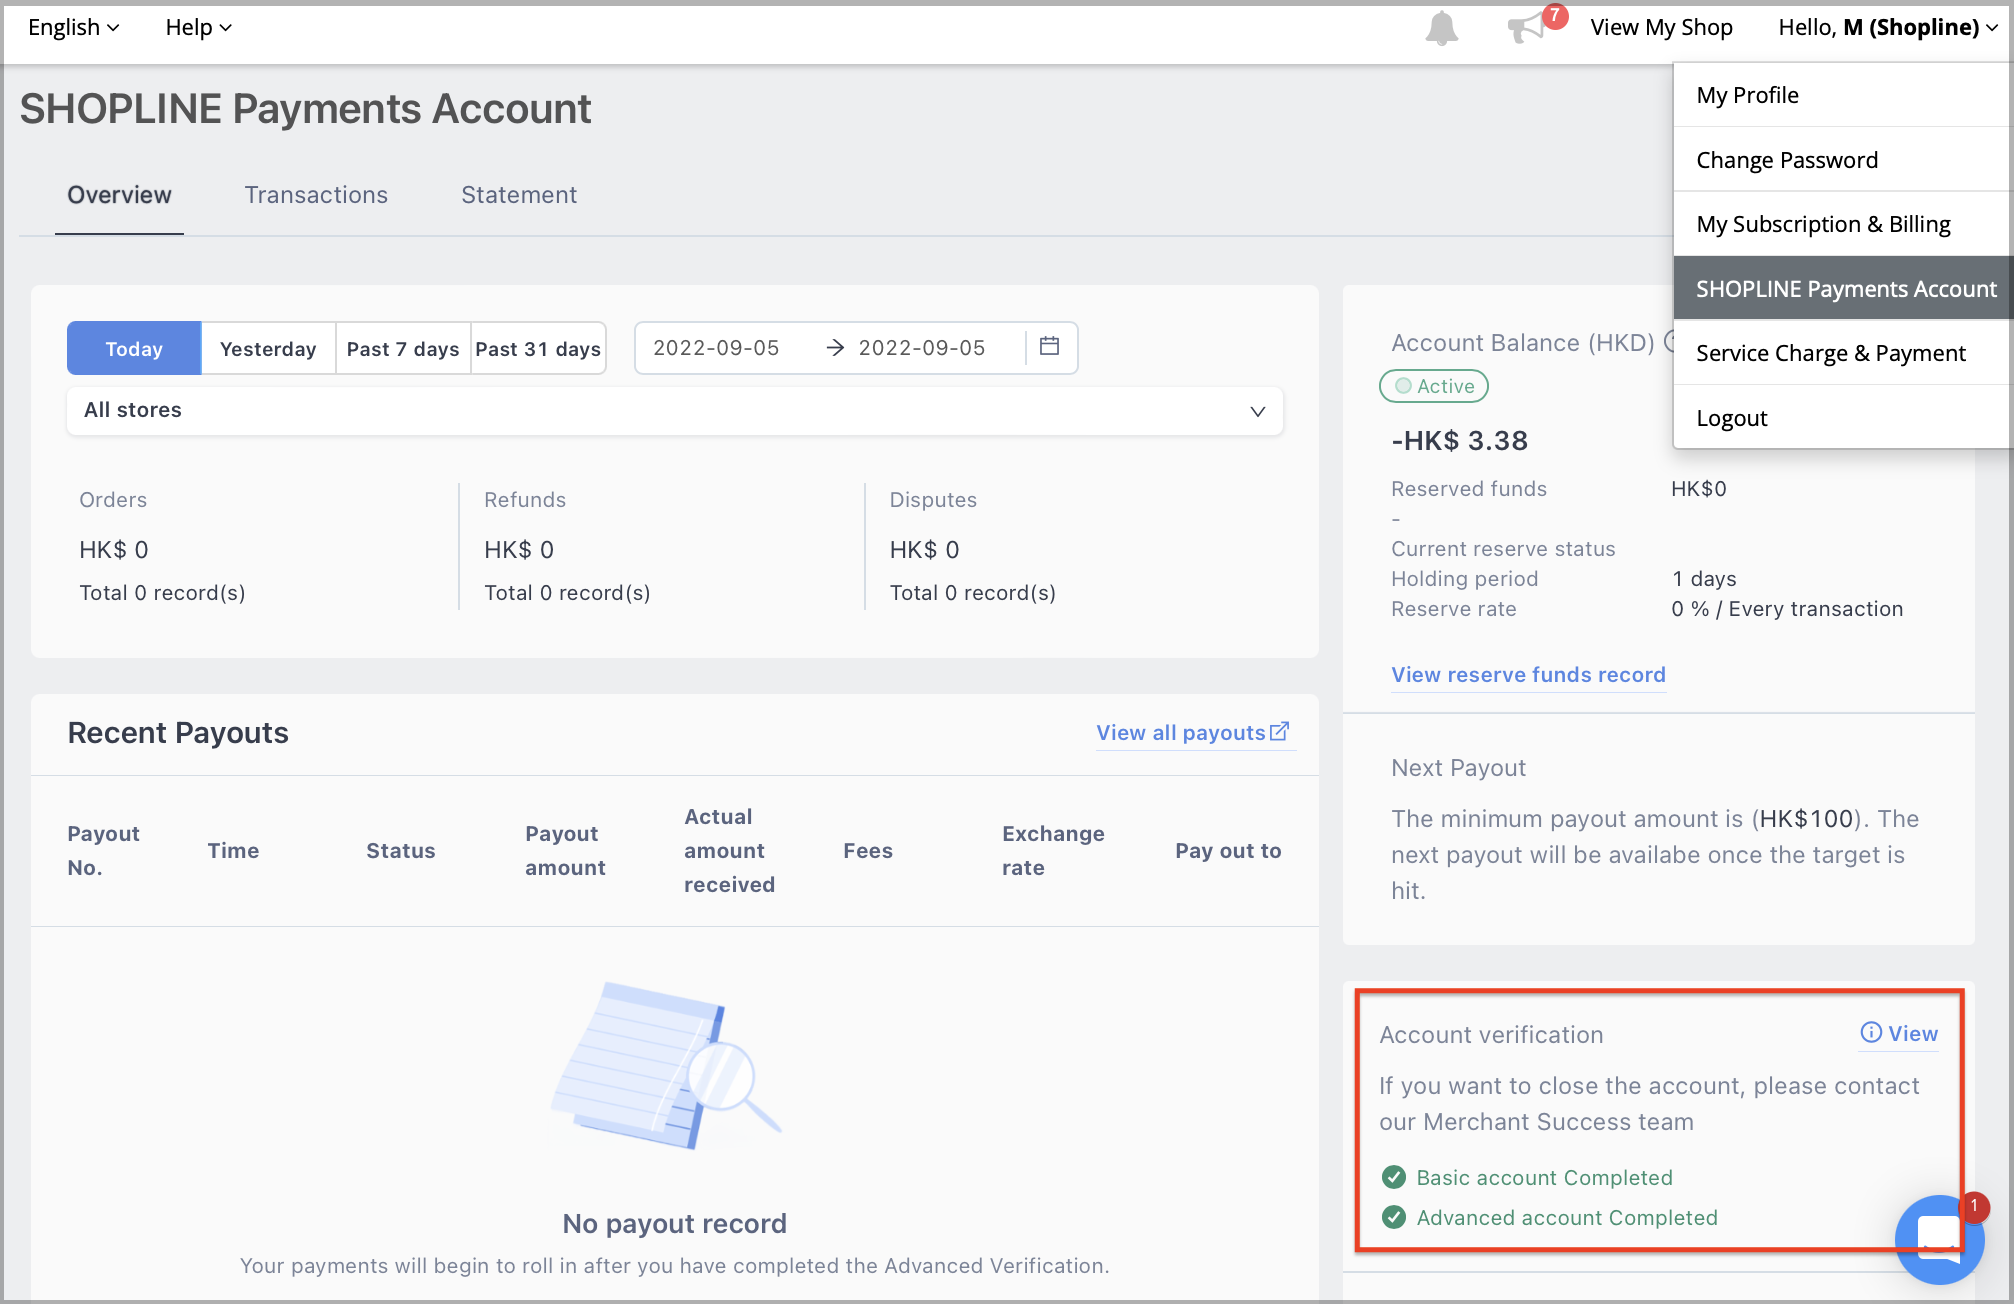This screenshot has width=2014, height=1304.
Task: Click the green checkmark beside Basic account
Action: tap(1393, 1177)
